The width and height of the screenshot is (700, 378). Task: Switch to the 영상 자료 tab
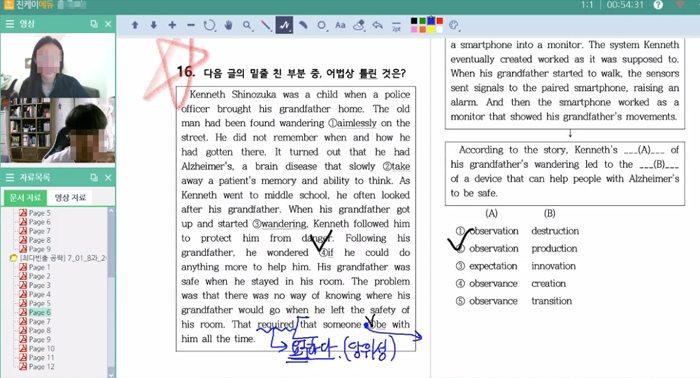[x=70, y=197]
